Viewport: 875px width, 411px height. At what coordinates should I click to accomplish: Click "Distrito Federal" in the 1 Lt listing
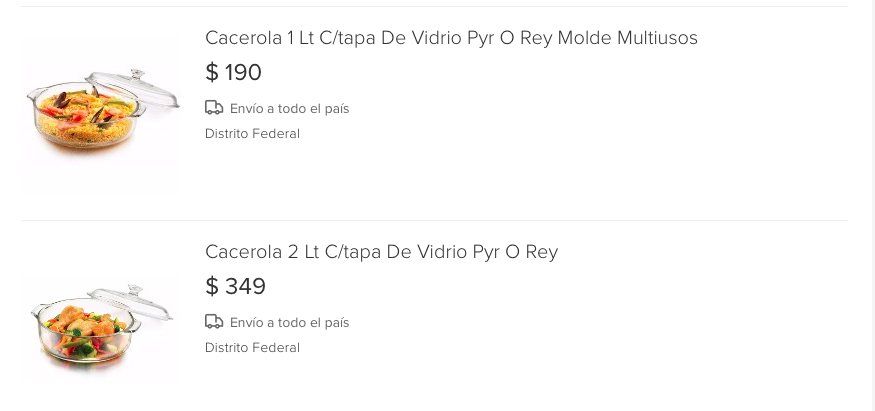pos(252,134)
